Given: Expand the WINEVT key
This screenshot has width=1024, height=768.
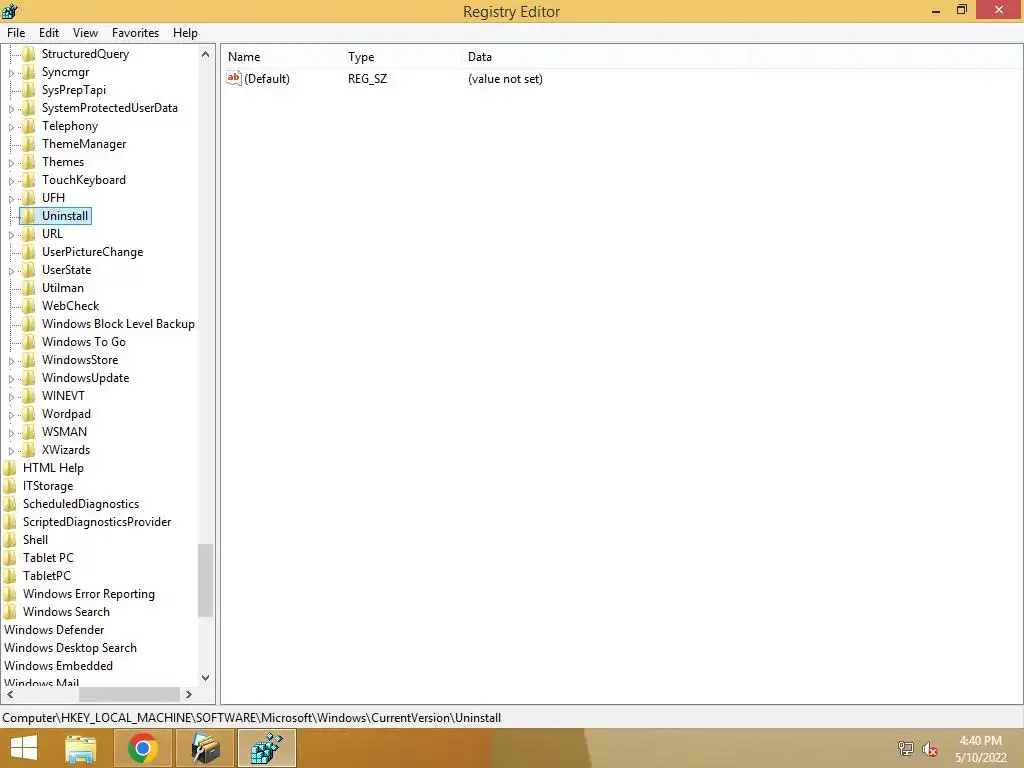Looking at the screenshot, I should click(11, 396).
